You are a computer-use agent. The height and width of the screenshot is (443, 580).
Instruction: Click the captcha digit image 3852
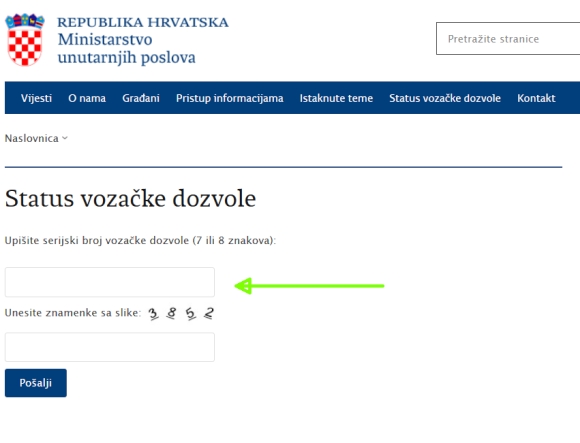[x=181, y=314]
